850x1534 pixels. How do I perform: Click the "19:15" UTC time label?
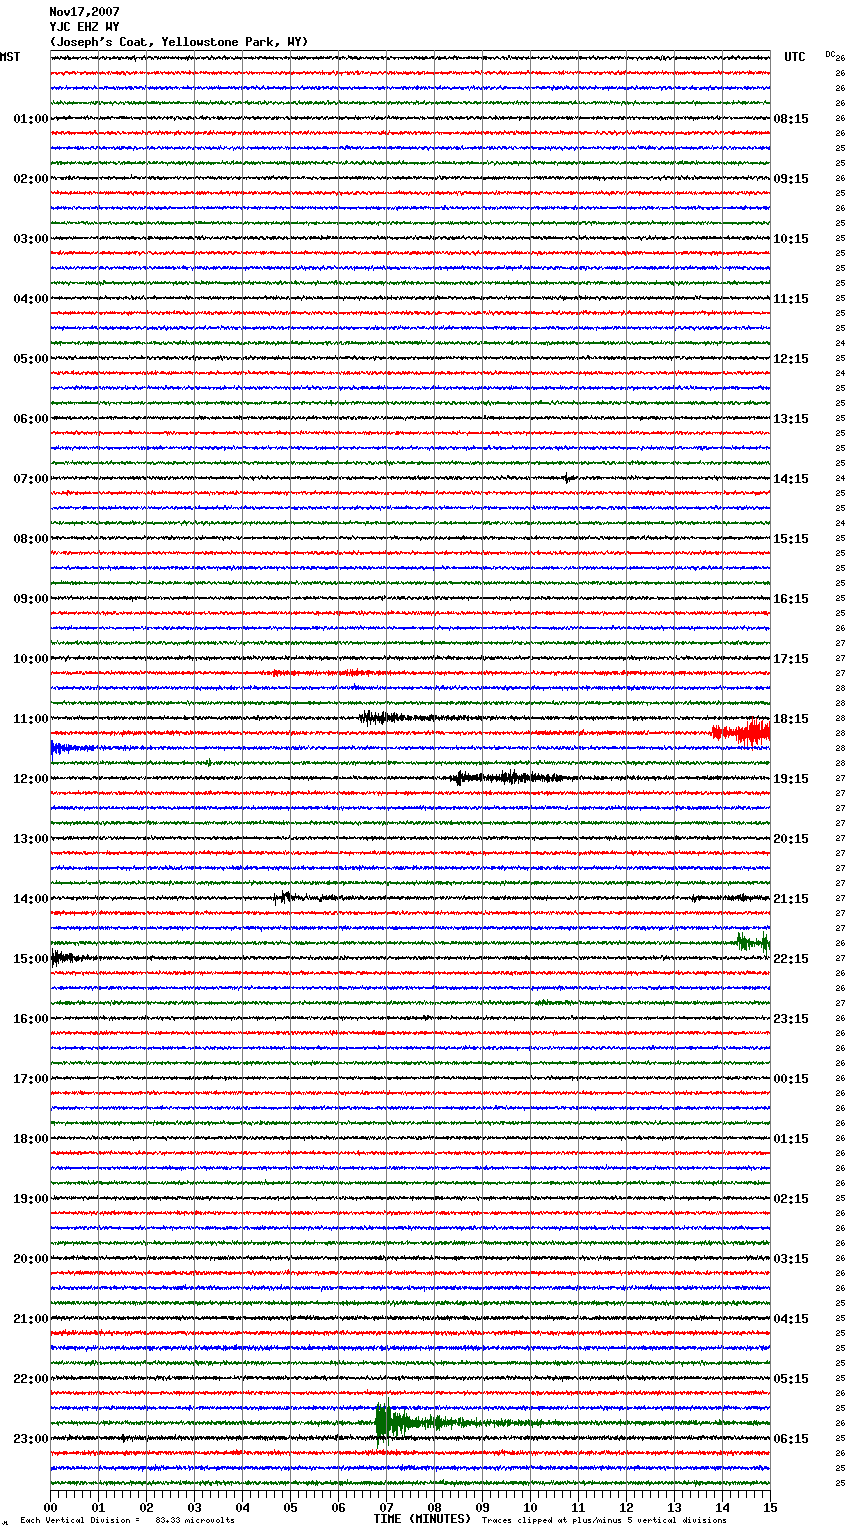(x=791, y=779)
